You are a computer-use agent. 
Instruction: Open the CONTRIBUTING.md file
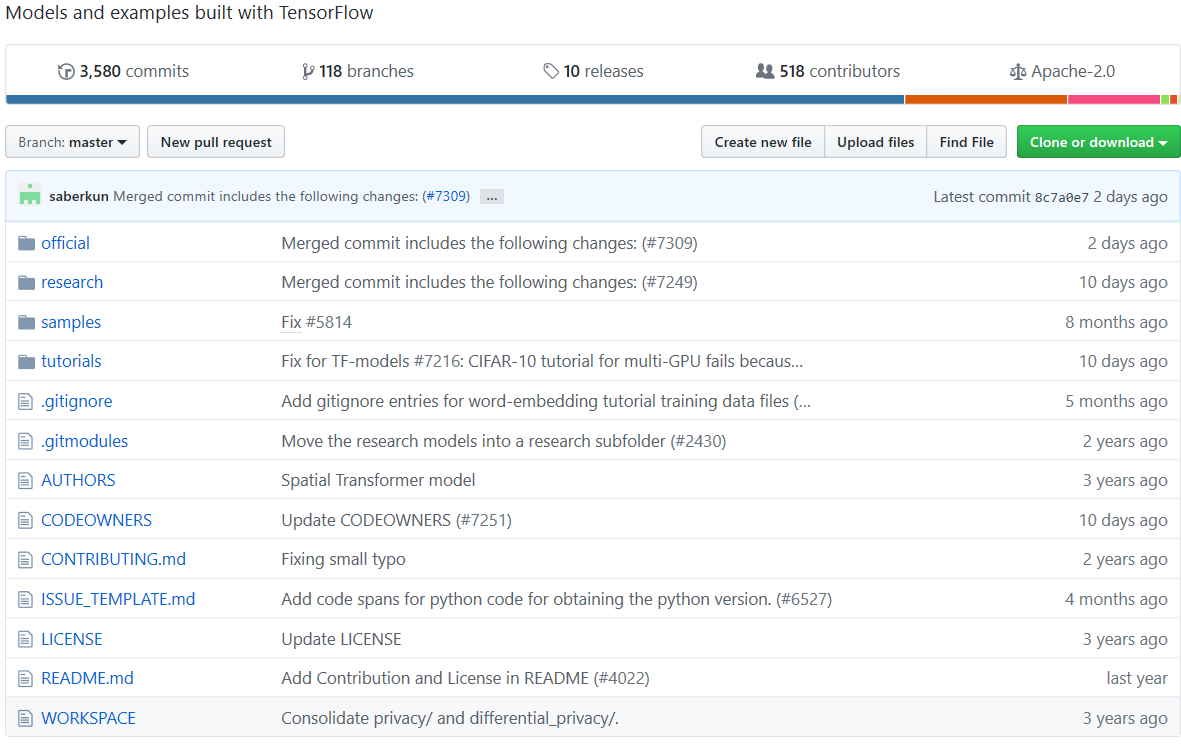pyautogui.click(x=114, y=560)
